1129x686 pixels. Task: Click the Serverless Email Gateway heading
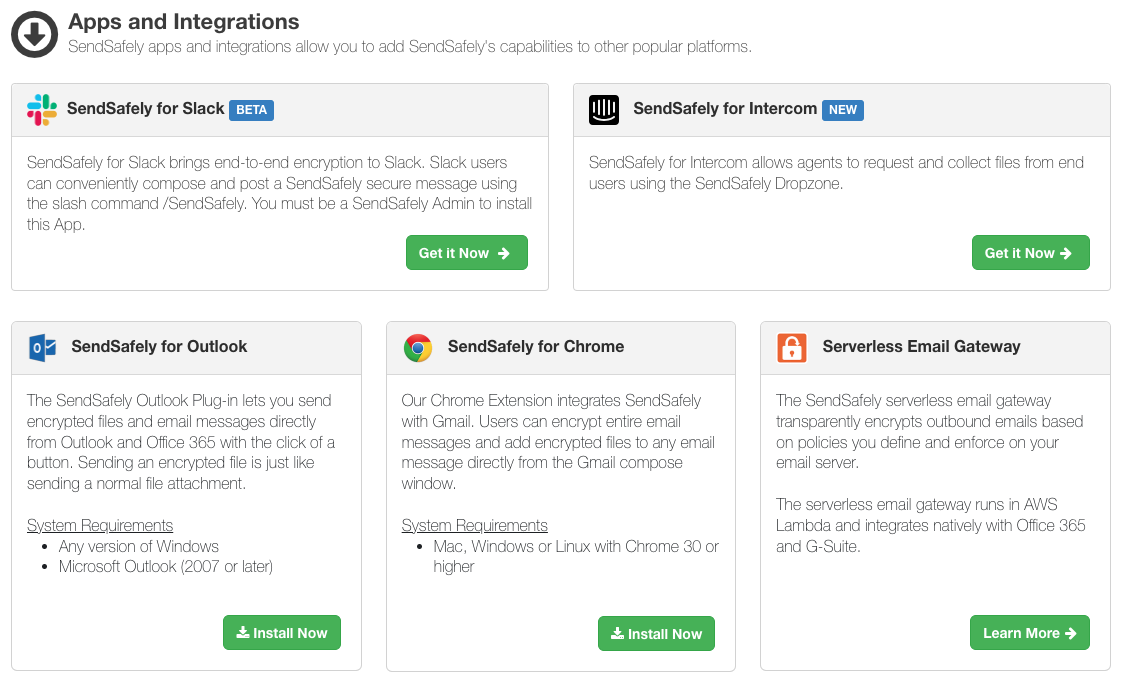tap(922, 347)
